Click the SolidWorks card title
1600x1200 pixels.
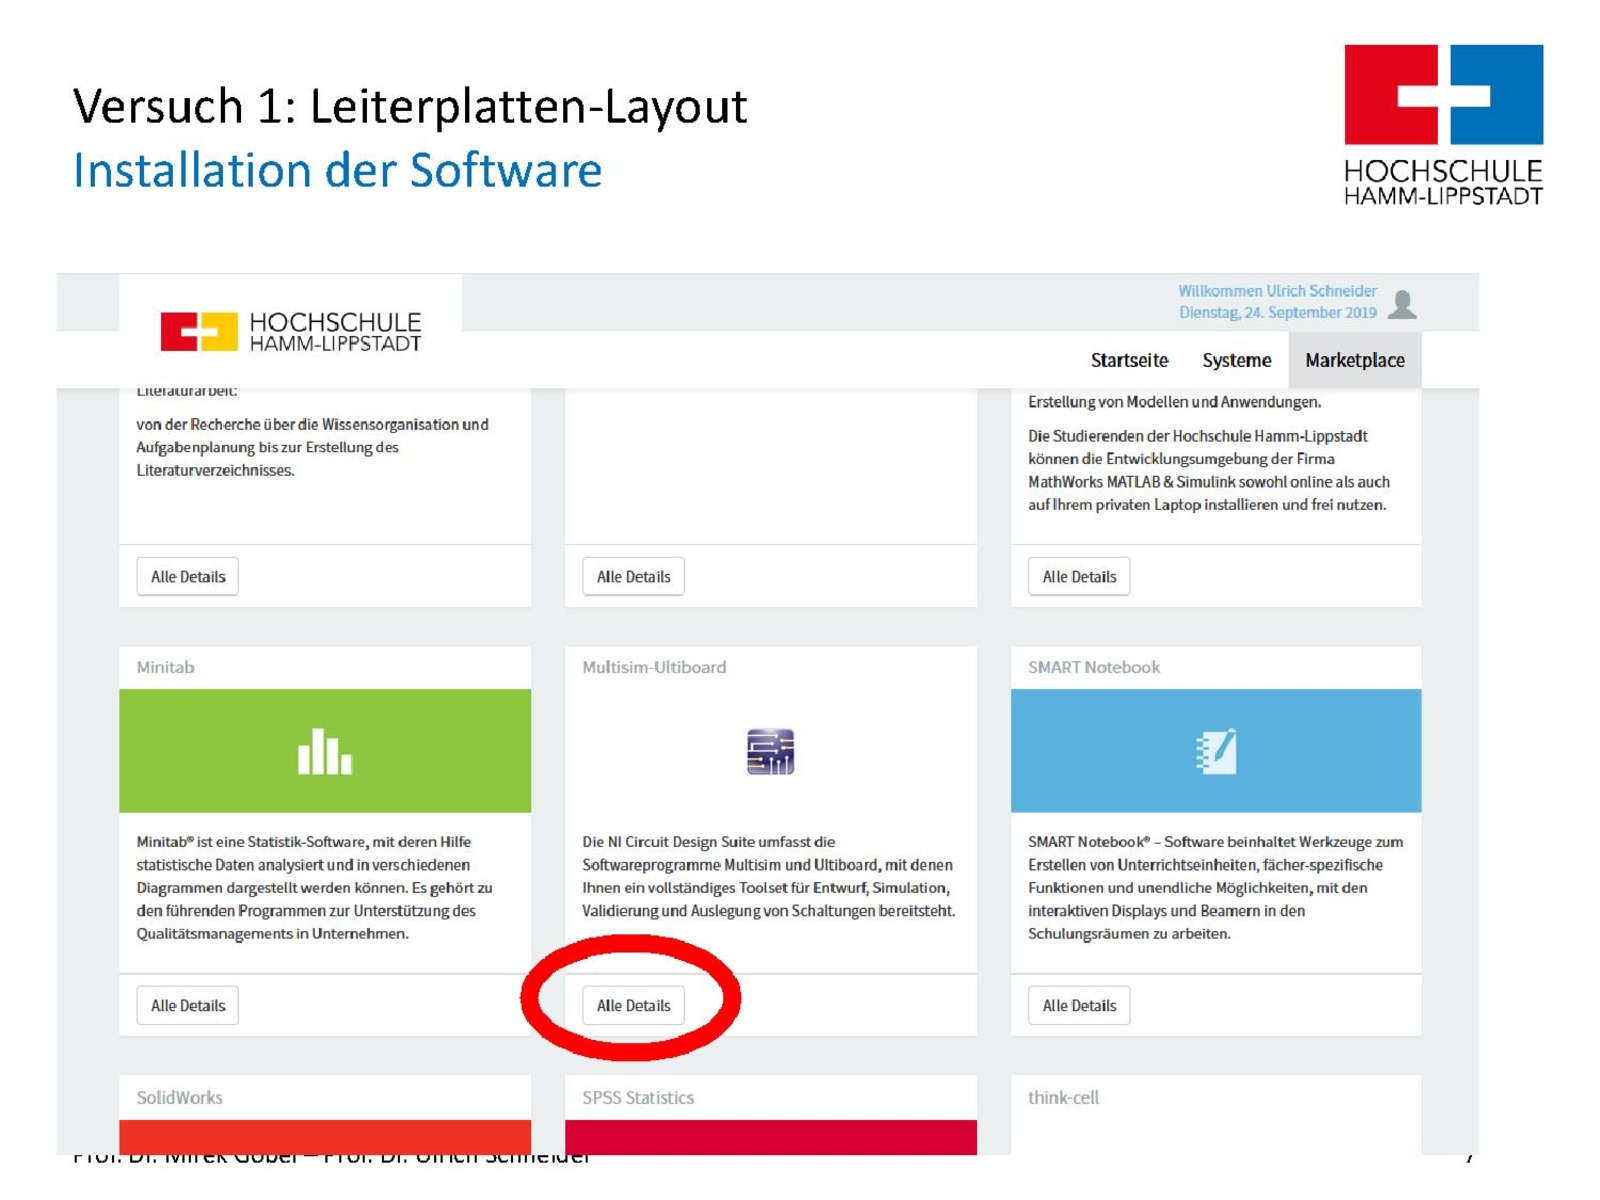[x=180, y=1097]
